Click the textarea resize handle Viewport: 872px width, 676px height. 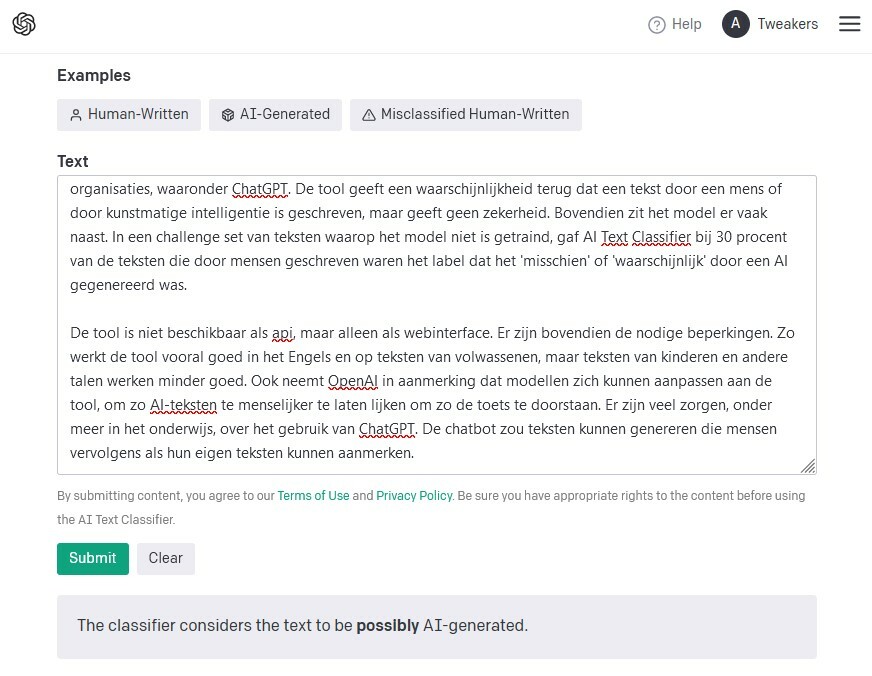pyautogui.click(x=808, y=466)
